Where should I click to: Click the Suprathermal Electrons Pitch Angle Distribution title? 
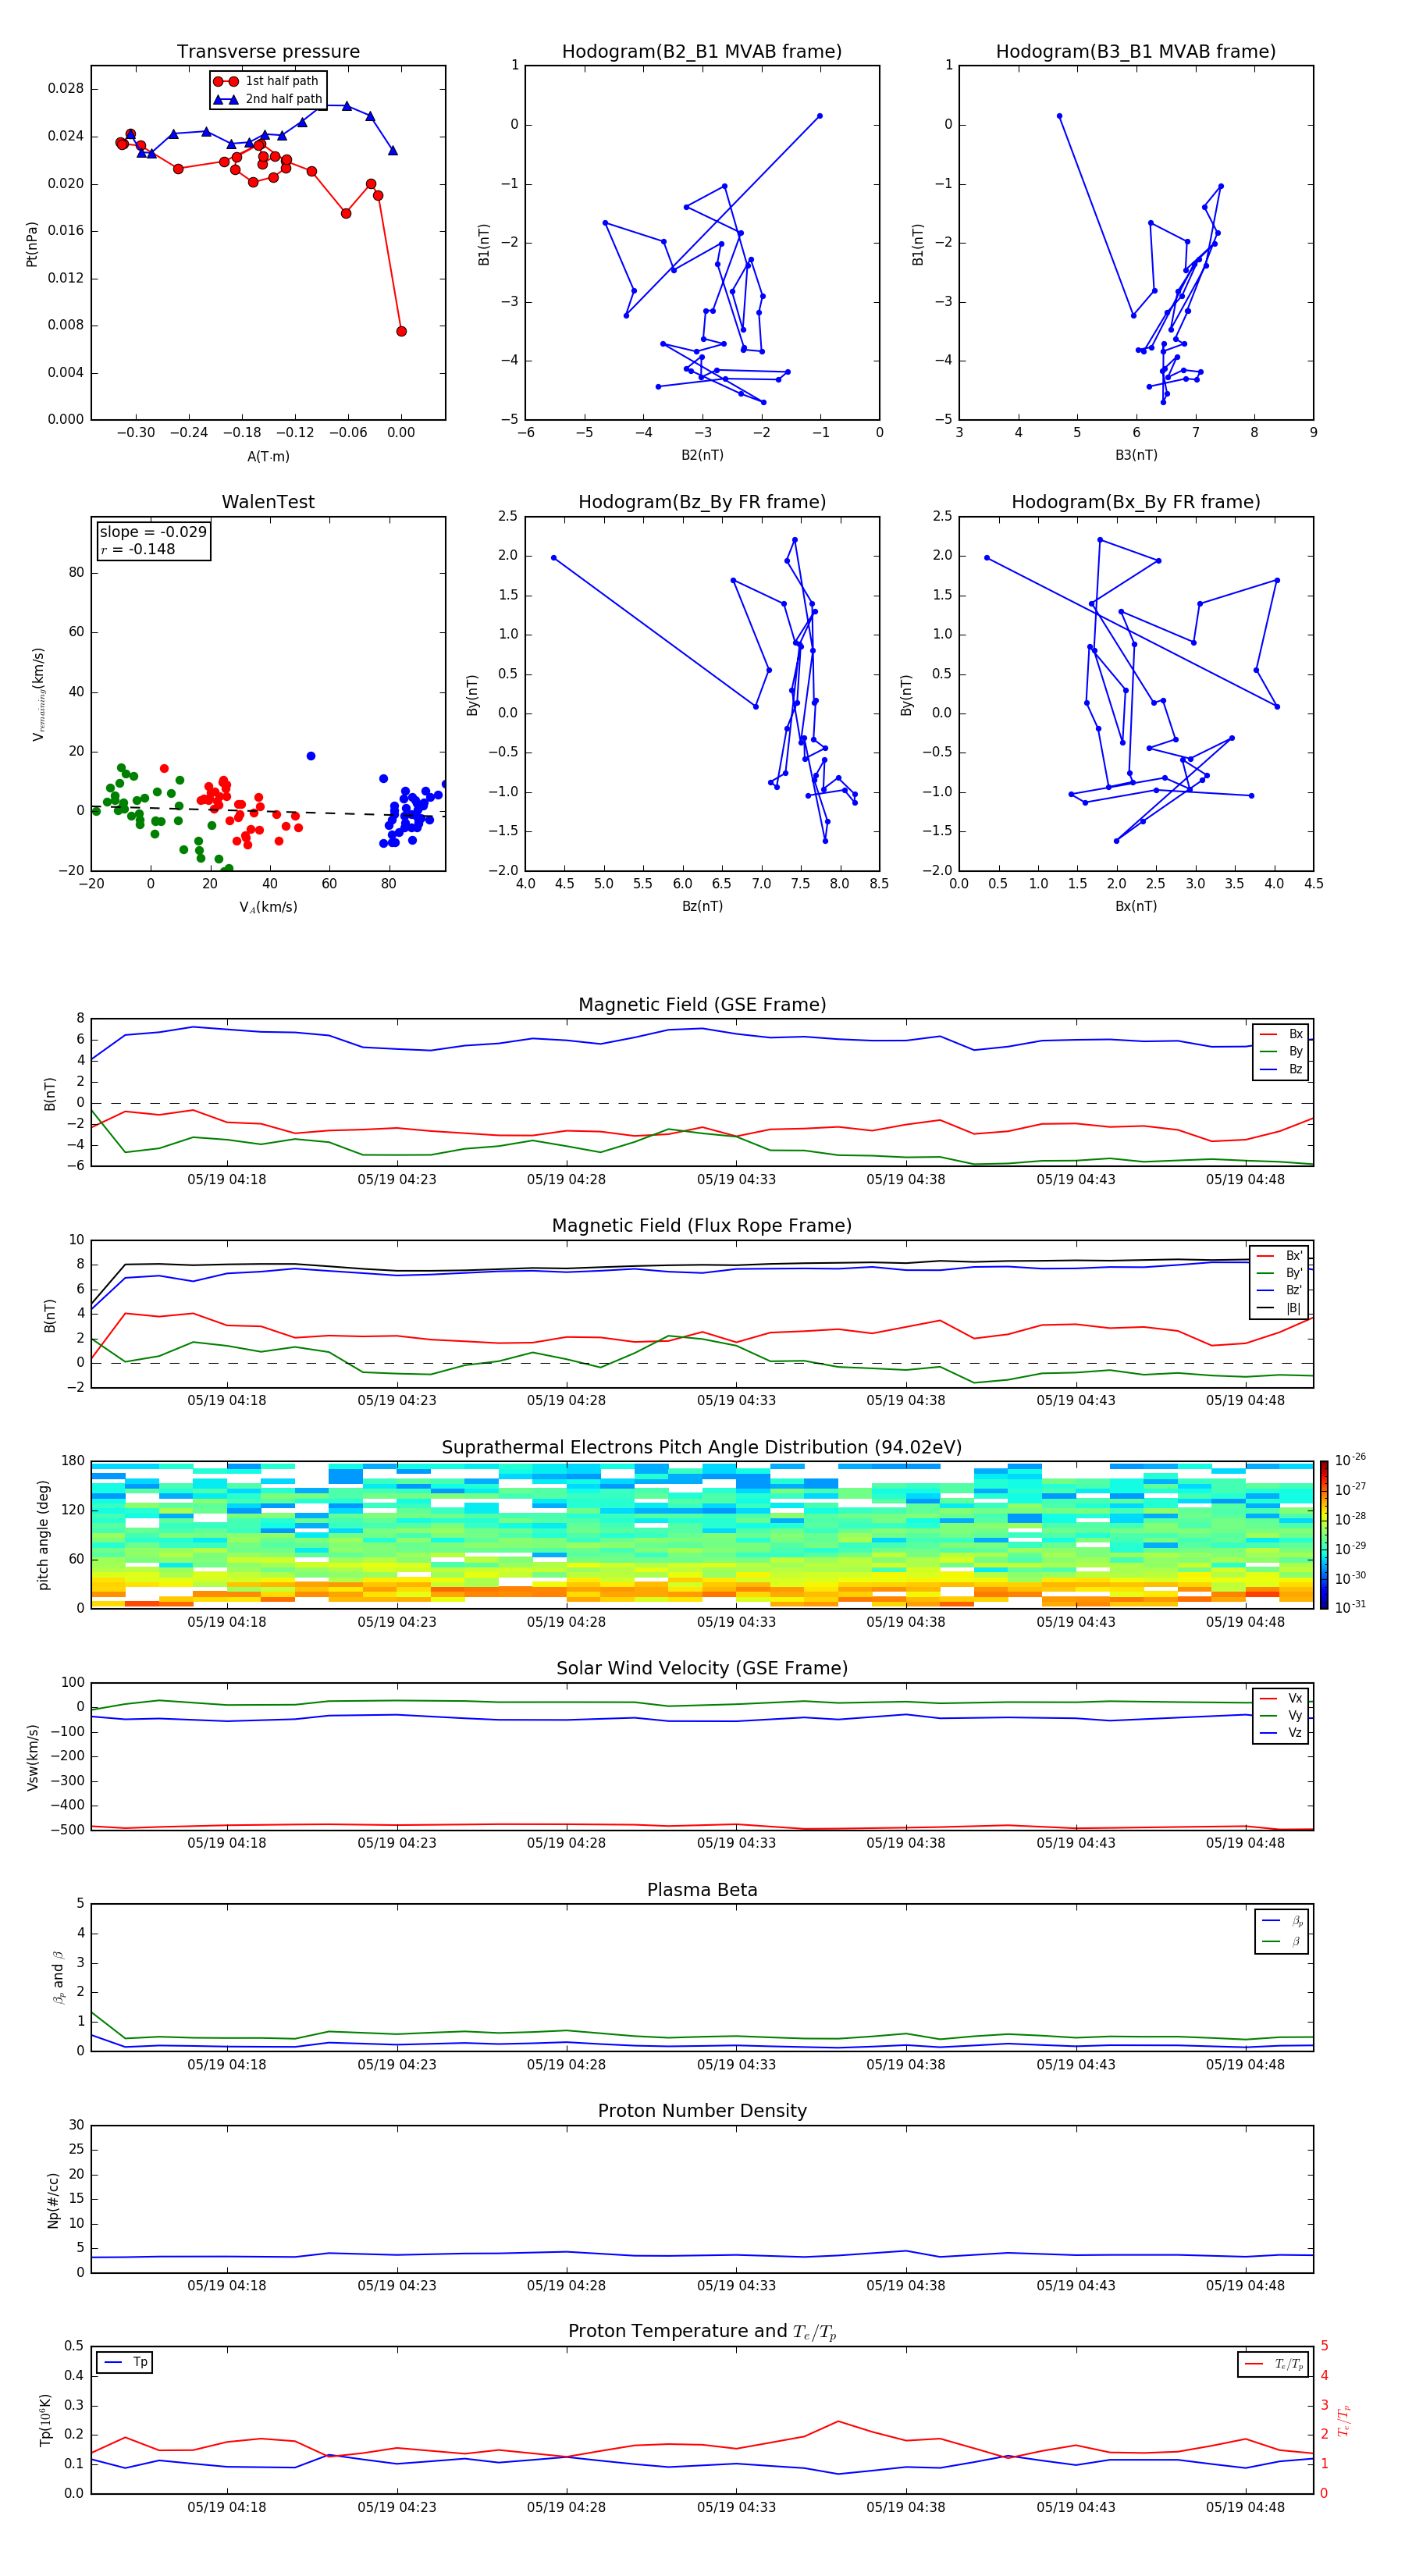pos(702,1448)
